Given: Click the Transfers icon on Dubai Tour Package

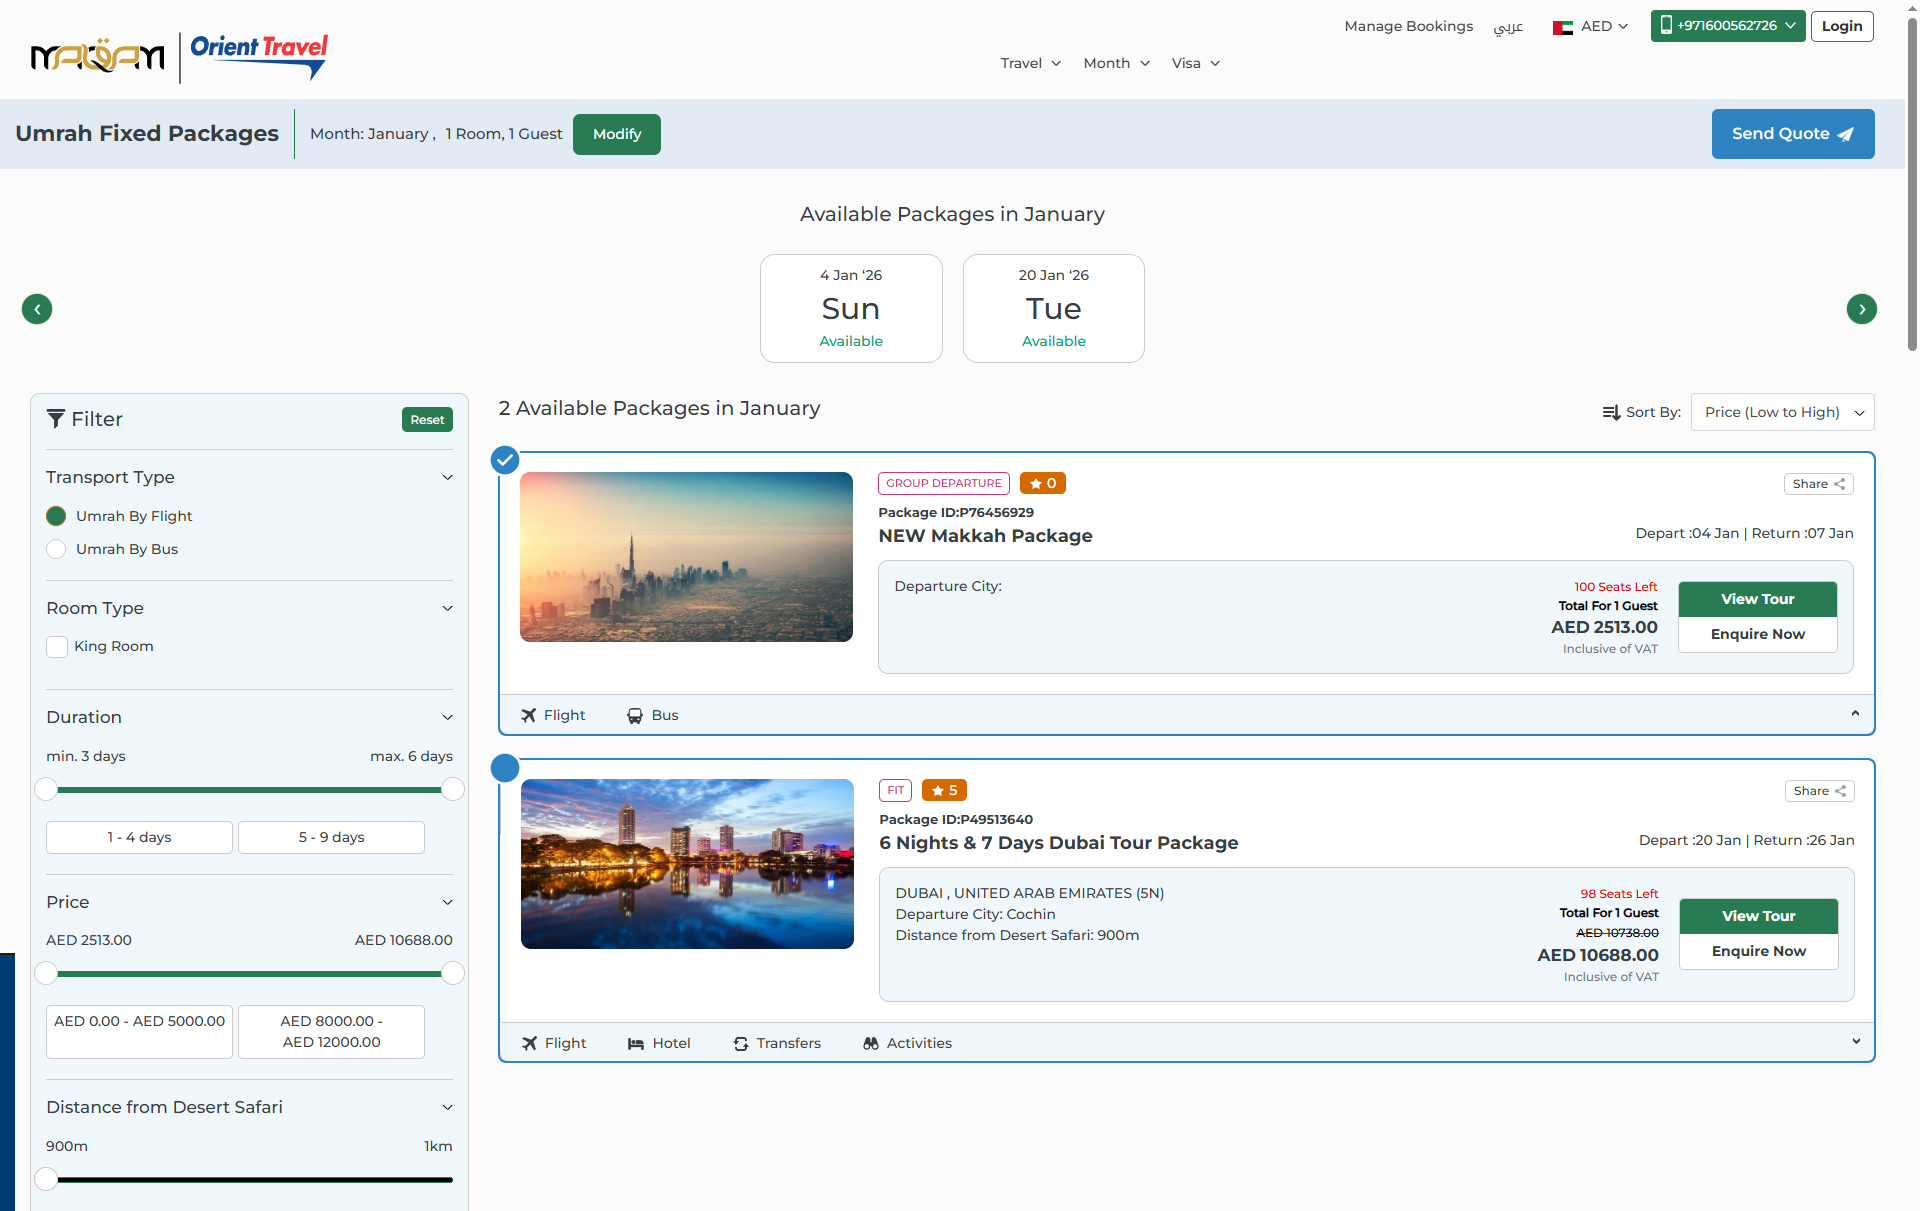Looking at the screenshot, I should pos(741,1043).
